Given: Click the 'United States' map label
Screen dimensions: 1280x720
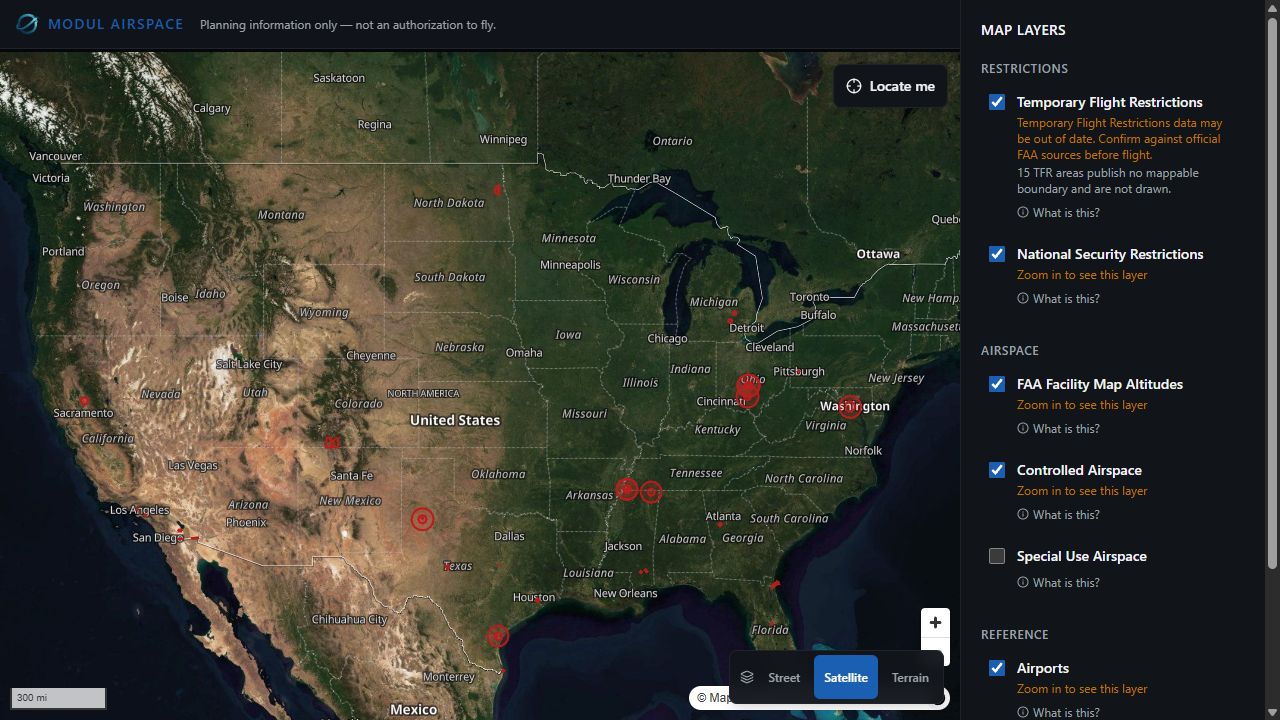Looking at the screenshot, I should coord(455,420).
